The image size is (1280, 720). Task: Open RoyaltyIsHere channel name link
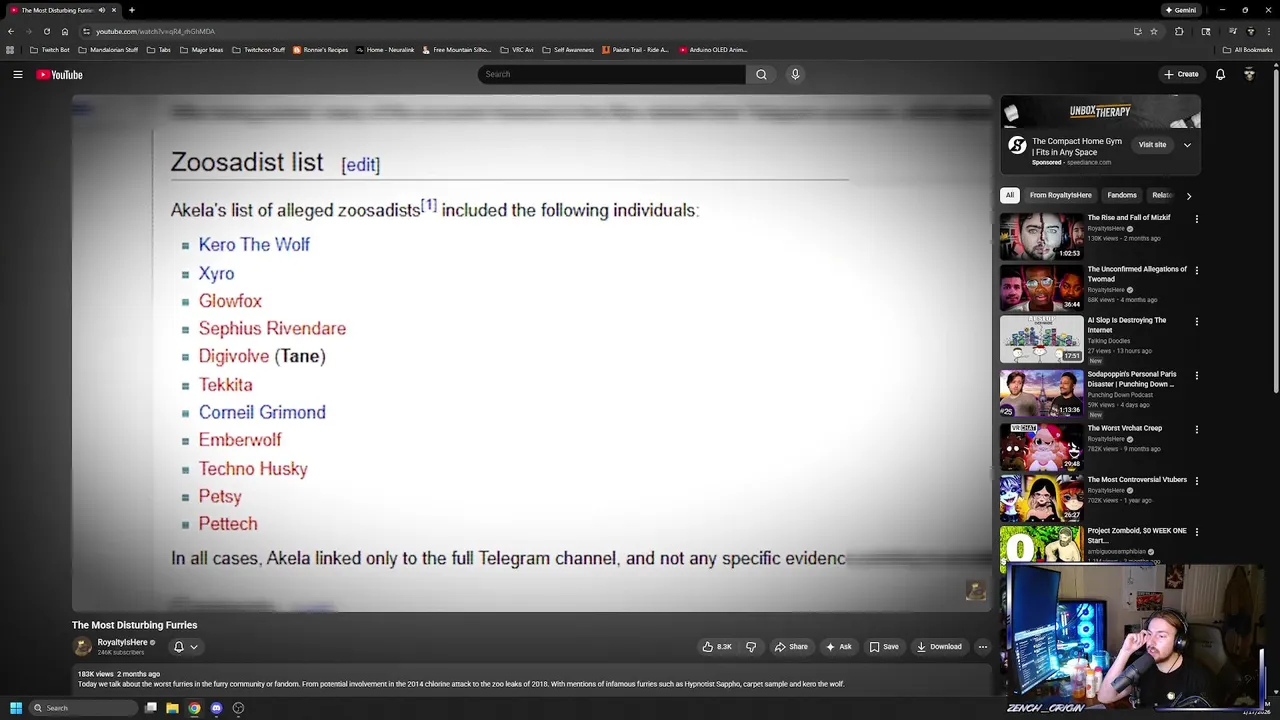point(122,642)
